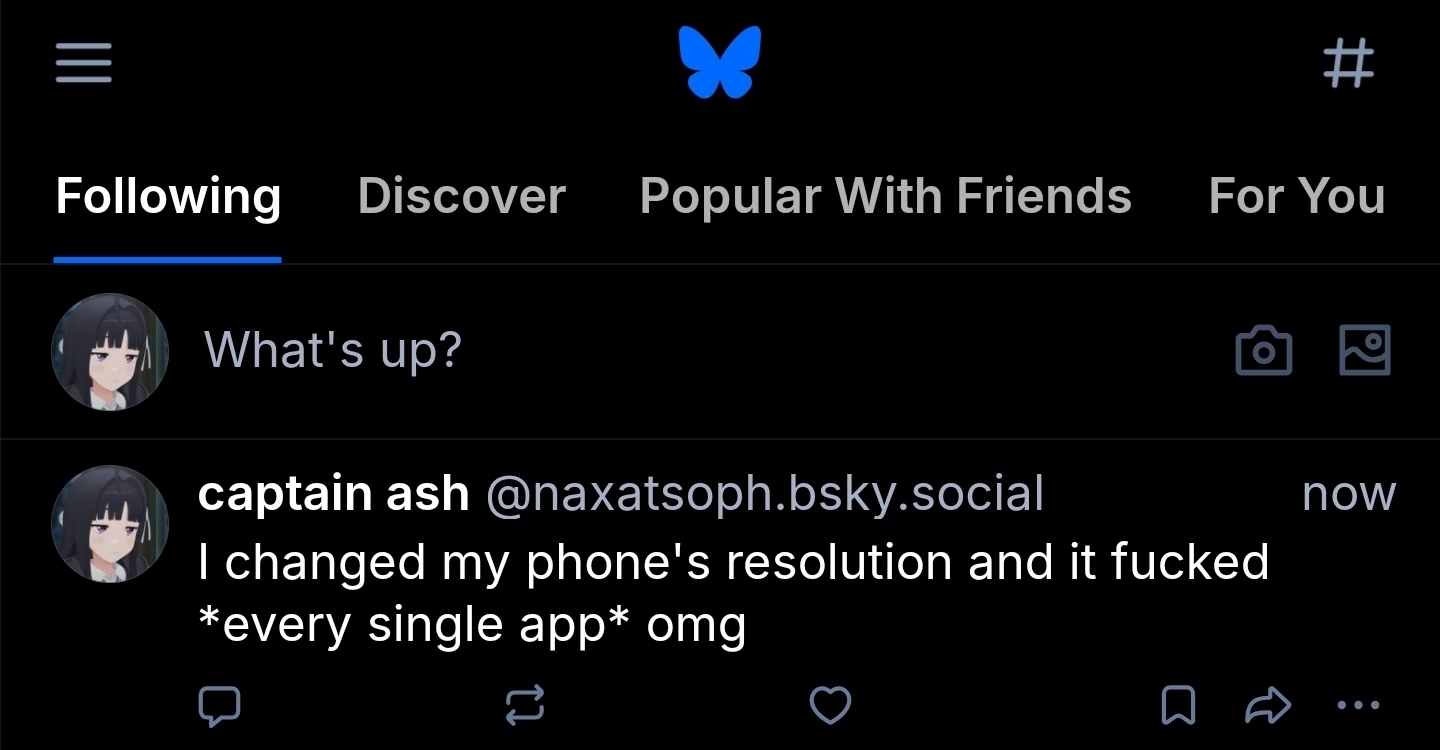Screen dimensions: 1440x750
Task: Reply to captain ash's post
Action: pyautogui.click(x=220, y=706)
